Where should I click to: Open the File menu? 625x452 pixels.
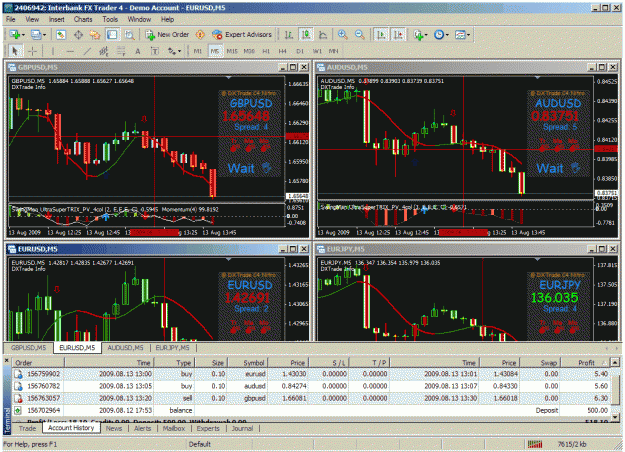[11, 19]
